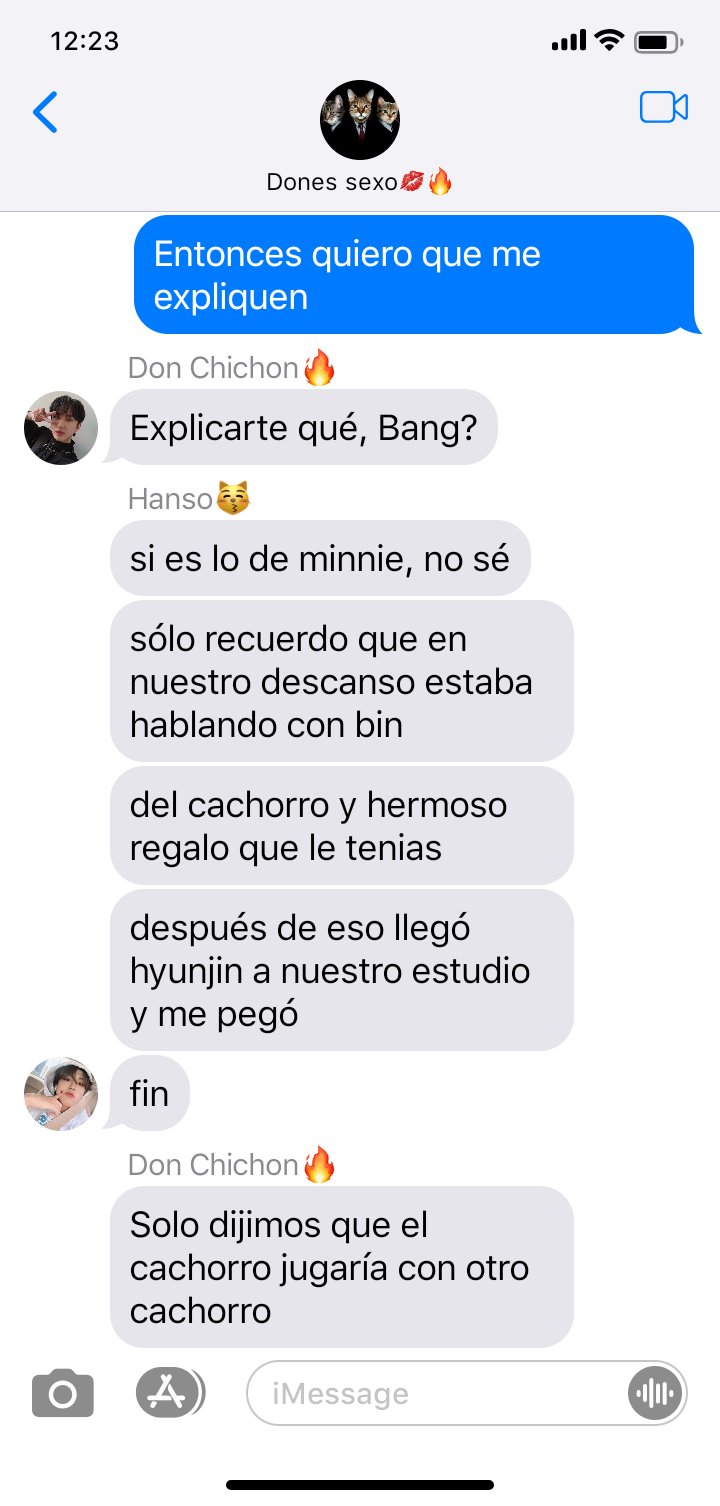Start a FaceTime video call
The width and height of the screenshot is (720, 1506).
click(664, 107)
